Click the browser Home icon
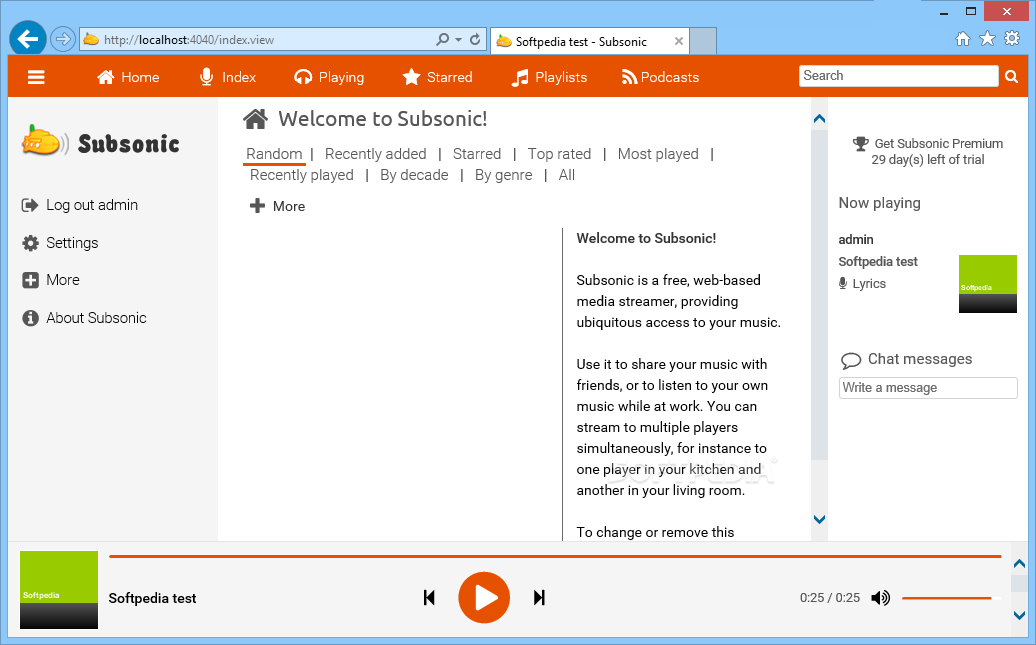This screenshot has height=645, width=1036. pos(963,39)
